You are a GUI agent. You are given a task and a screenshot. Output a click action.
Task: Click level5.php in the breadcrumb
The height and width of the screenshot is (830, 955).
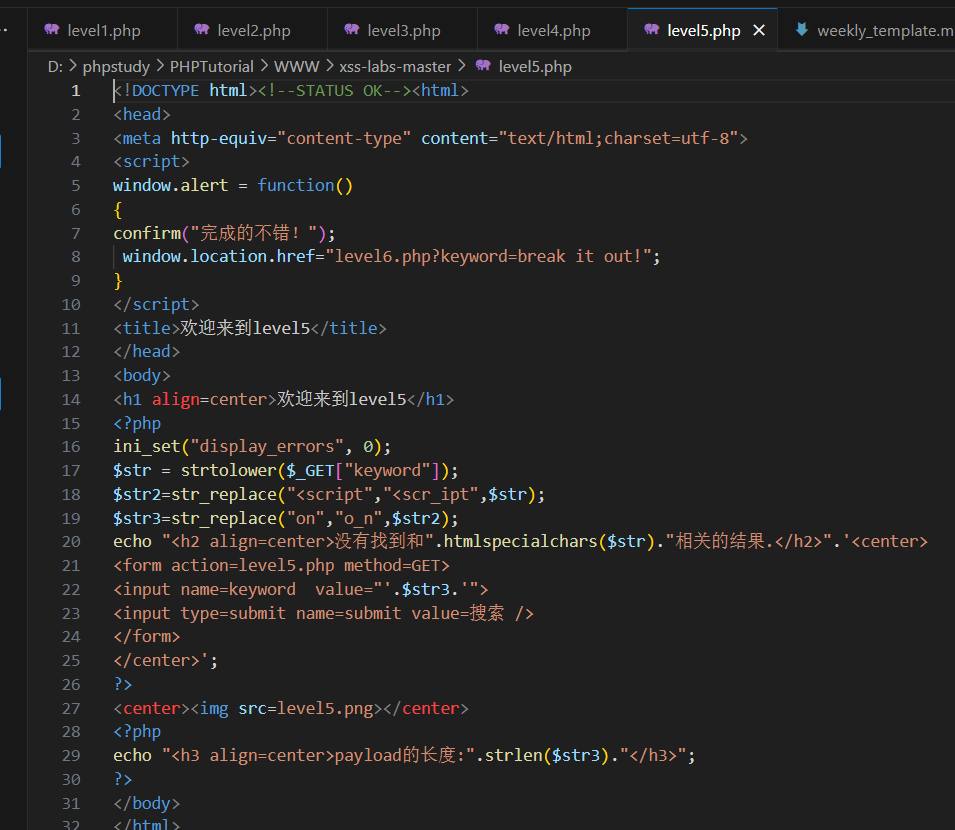coord(535,66)
